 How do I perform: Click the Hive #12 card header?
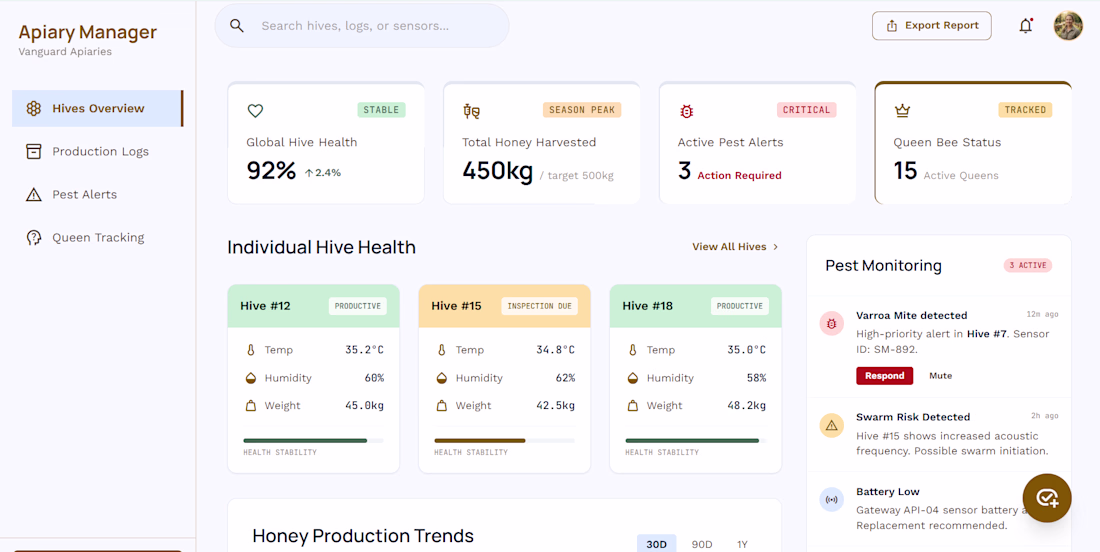tap(314, 306)
